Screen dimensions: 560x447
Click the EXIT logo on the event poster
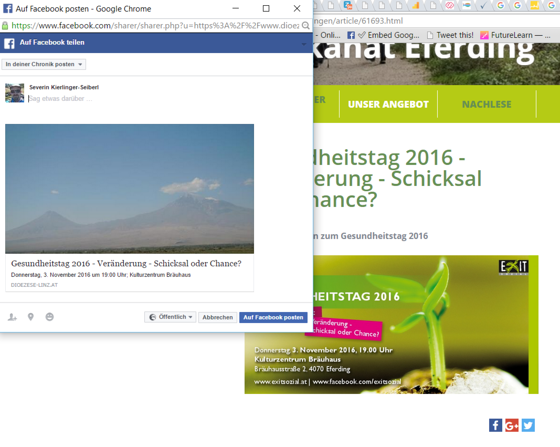pyautogui.click(x=514, y=267)
